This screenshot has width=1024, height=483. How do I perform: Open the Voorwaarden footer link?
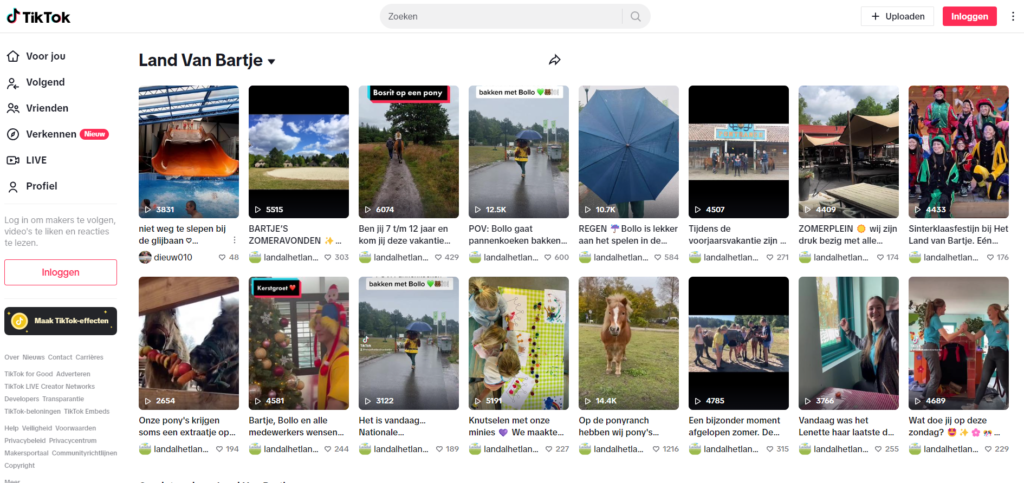click(76, 428)
